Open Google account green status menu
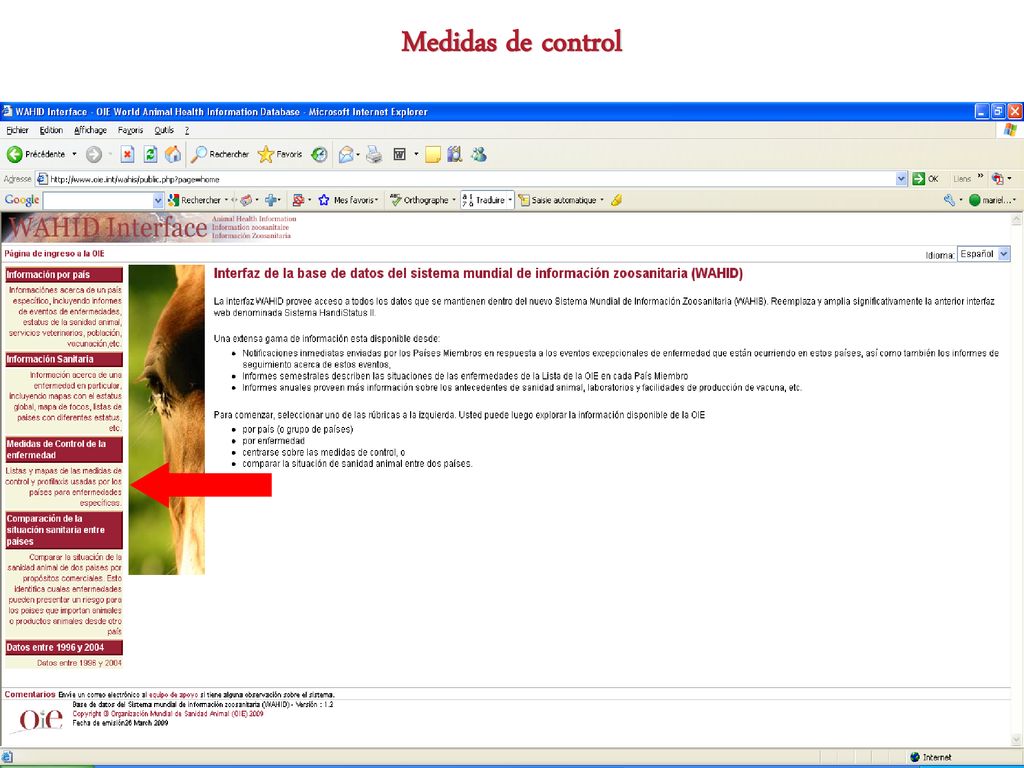The width and height of the screenshot is (1024, 768). pos(992,200)
